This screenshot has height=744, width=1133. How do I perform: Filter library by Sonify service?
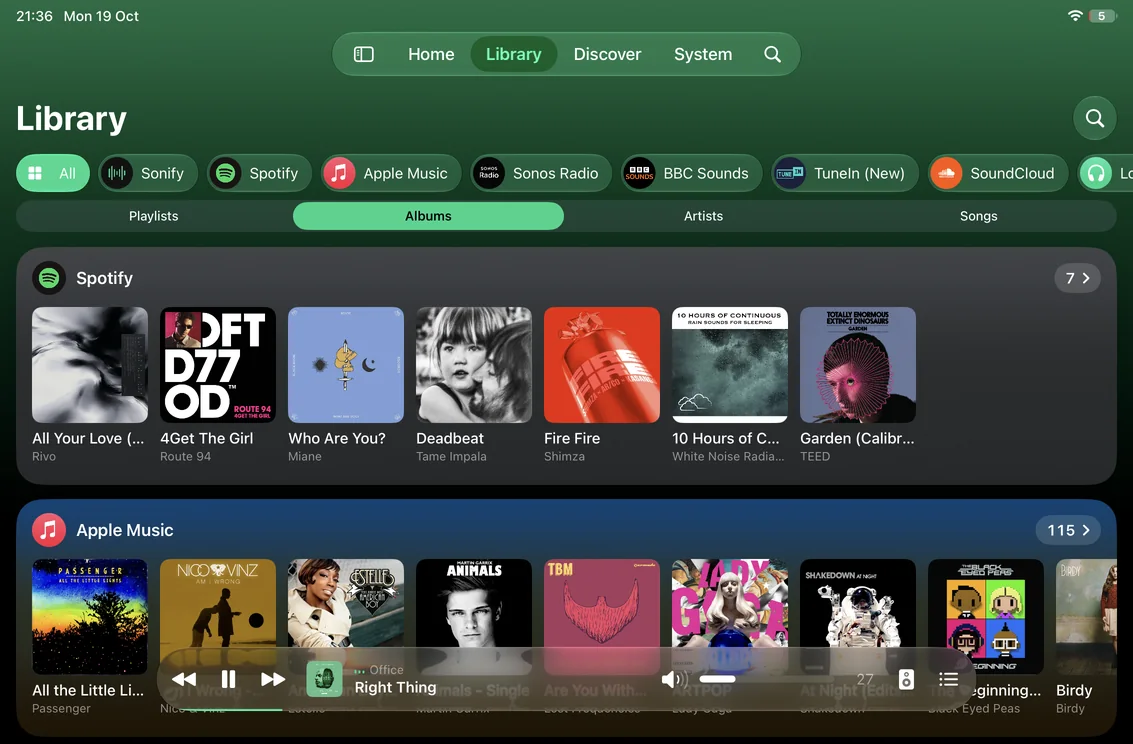point(148,173)
